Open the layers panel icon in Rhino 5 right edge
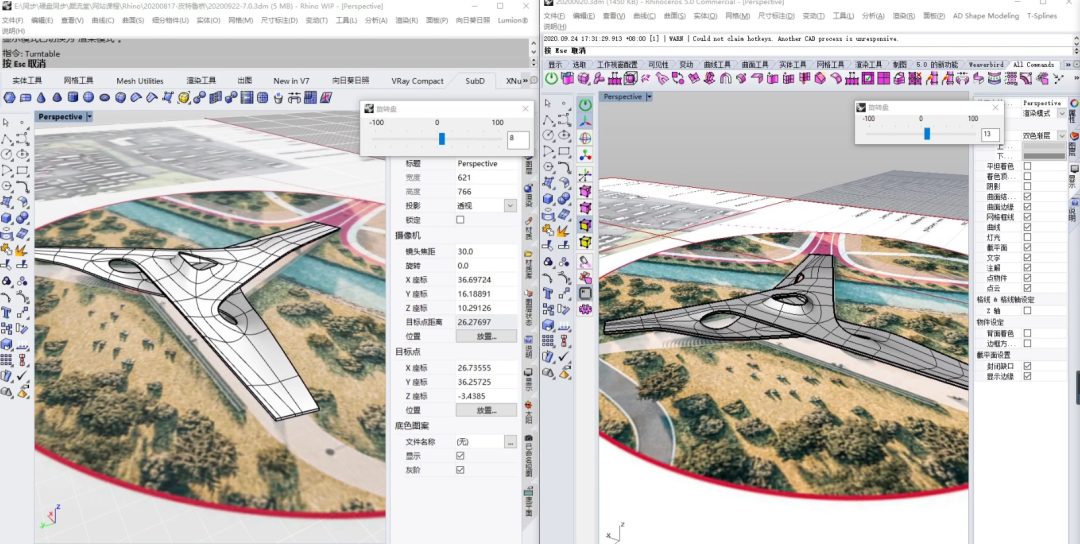Image resolution: width=1080 pixels, height=544 pixels. (1073, 135)
